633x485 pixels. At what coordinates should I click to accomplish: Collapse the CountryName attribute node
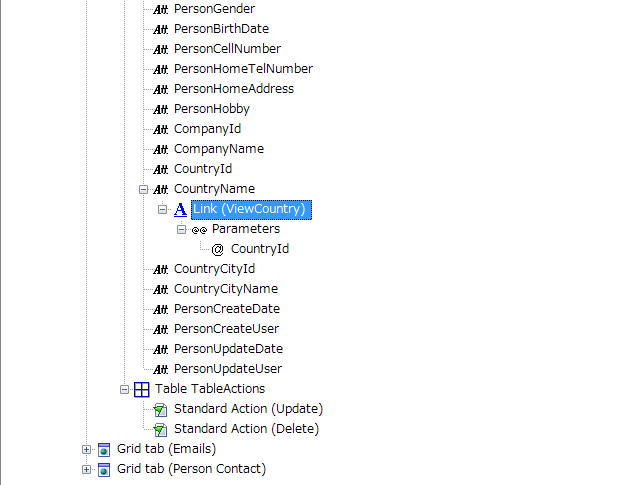coord(144,189)
